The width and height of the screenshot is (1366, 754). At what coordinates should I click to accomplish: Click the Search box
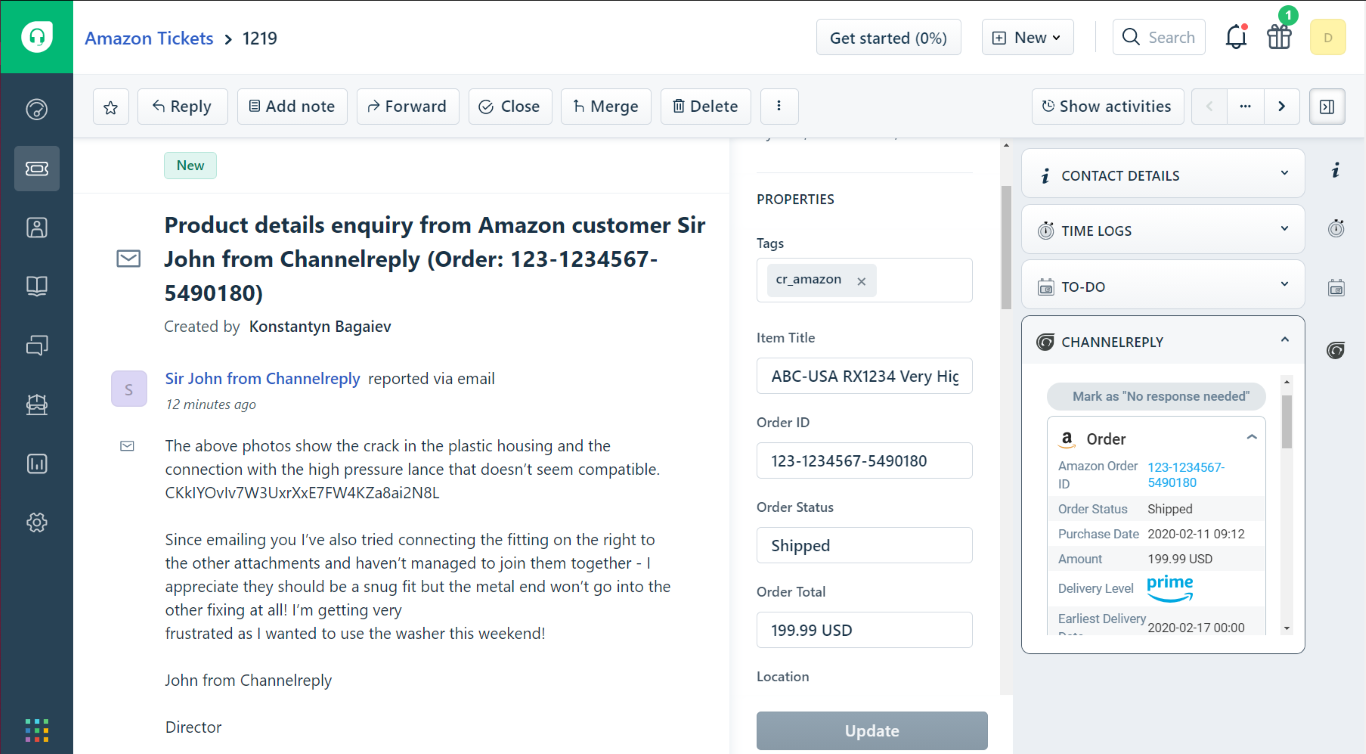coord(1159,38)
